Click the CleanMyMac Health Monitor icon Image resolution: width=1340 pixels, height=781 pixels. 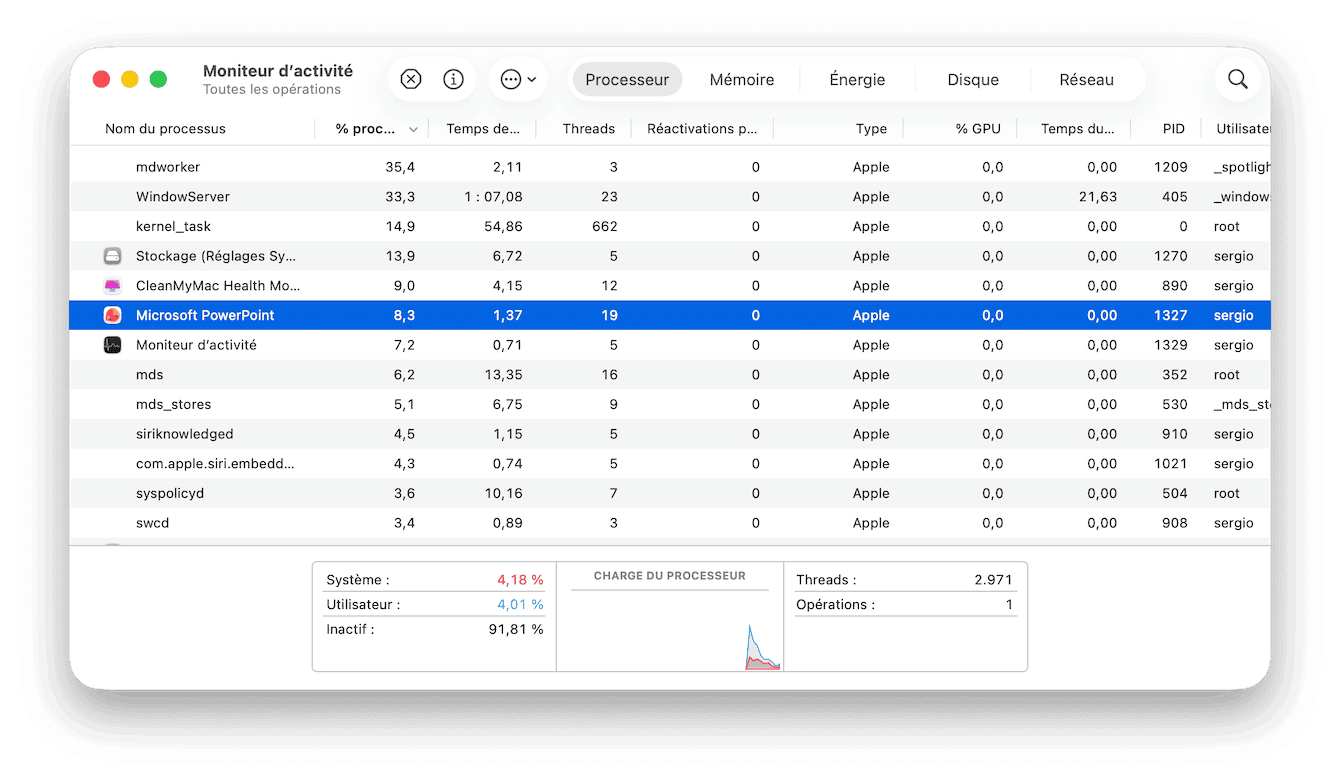[x=112, y=286]
